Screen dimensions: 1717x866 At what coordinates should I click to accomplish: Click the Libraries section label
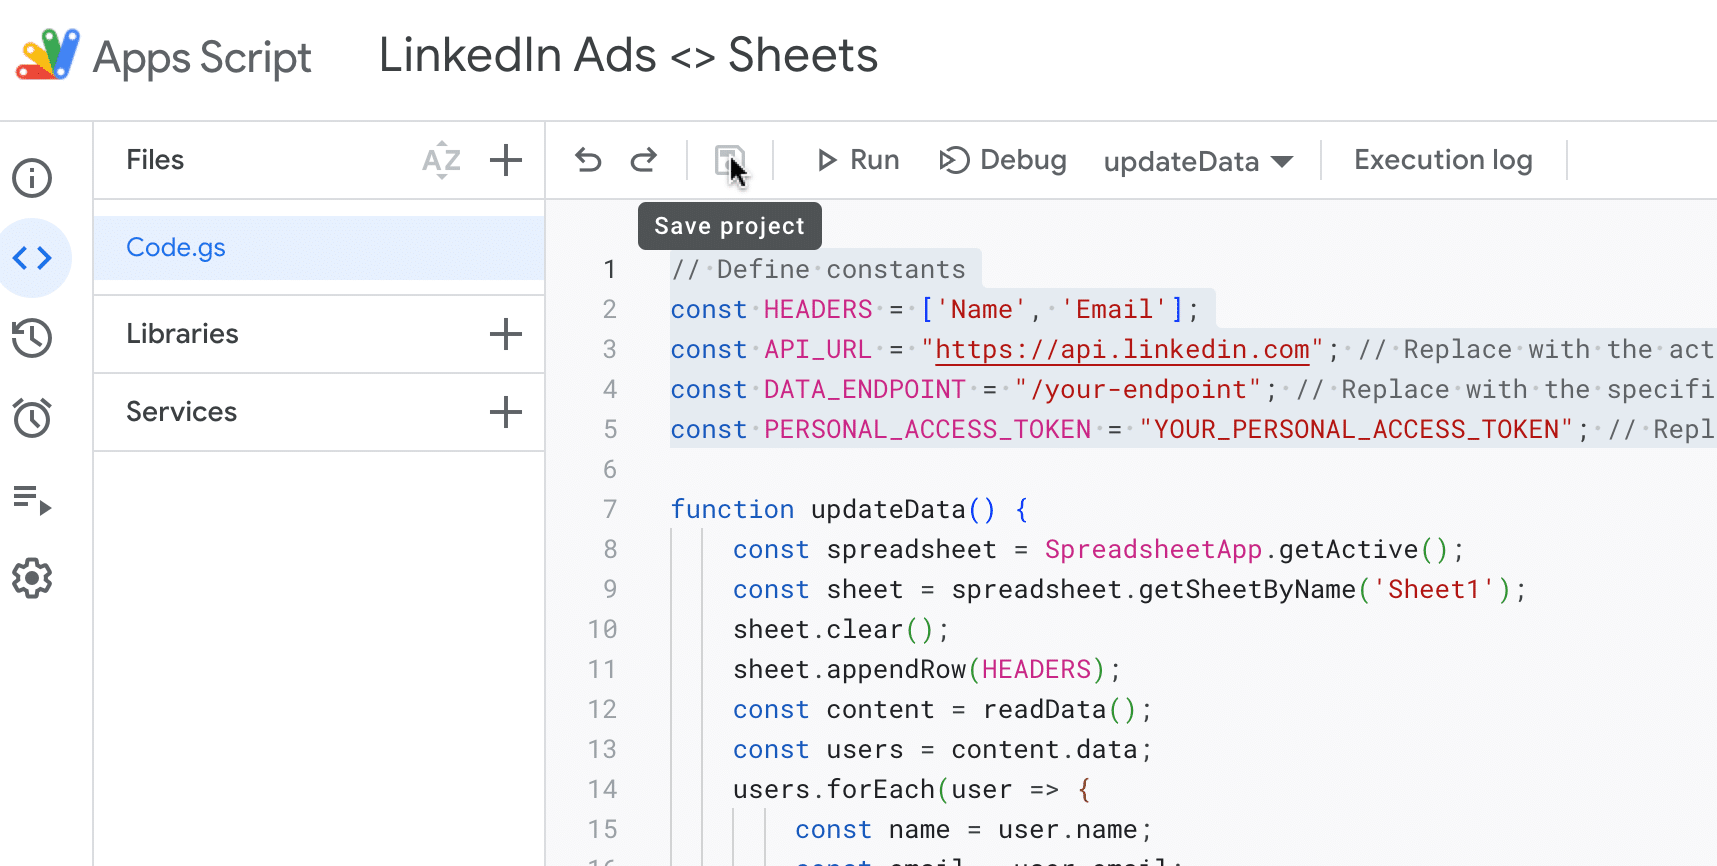click(182, 334)
